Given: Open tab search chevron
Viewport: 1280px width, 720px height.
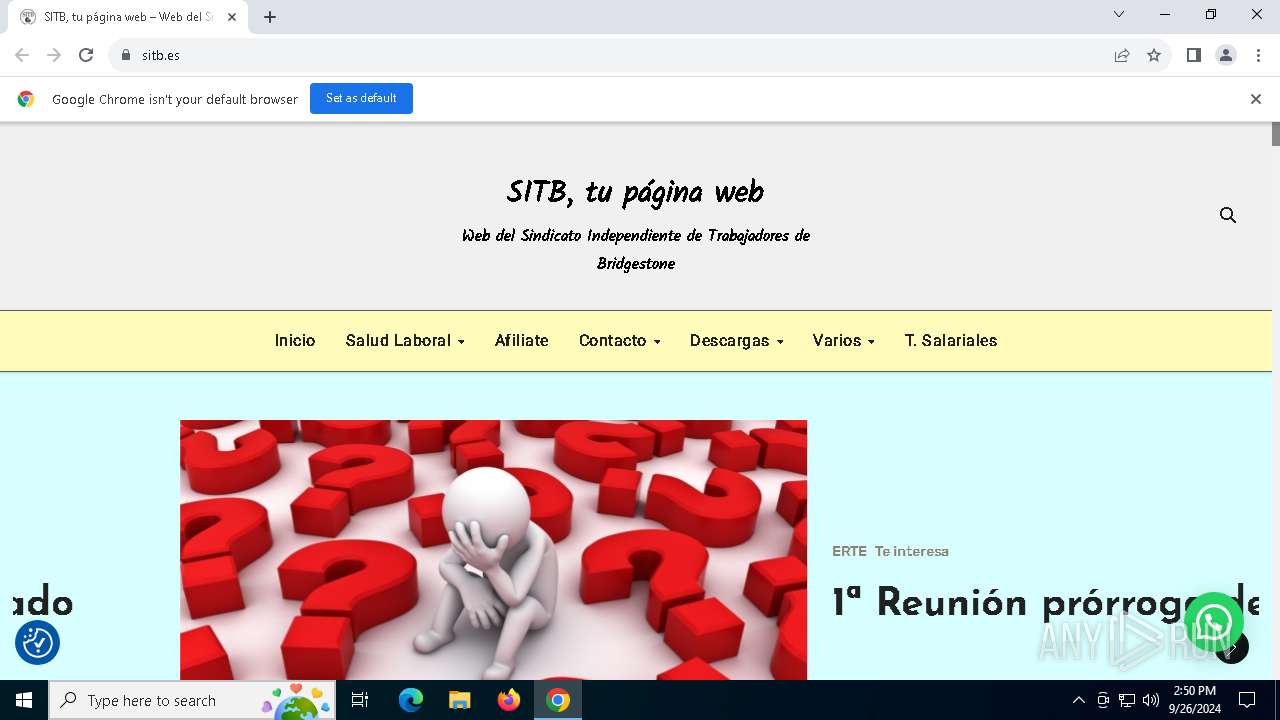Looking at the screenshot, I should (x=1119, y=14).
